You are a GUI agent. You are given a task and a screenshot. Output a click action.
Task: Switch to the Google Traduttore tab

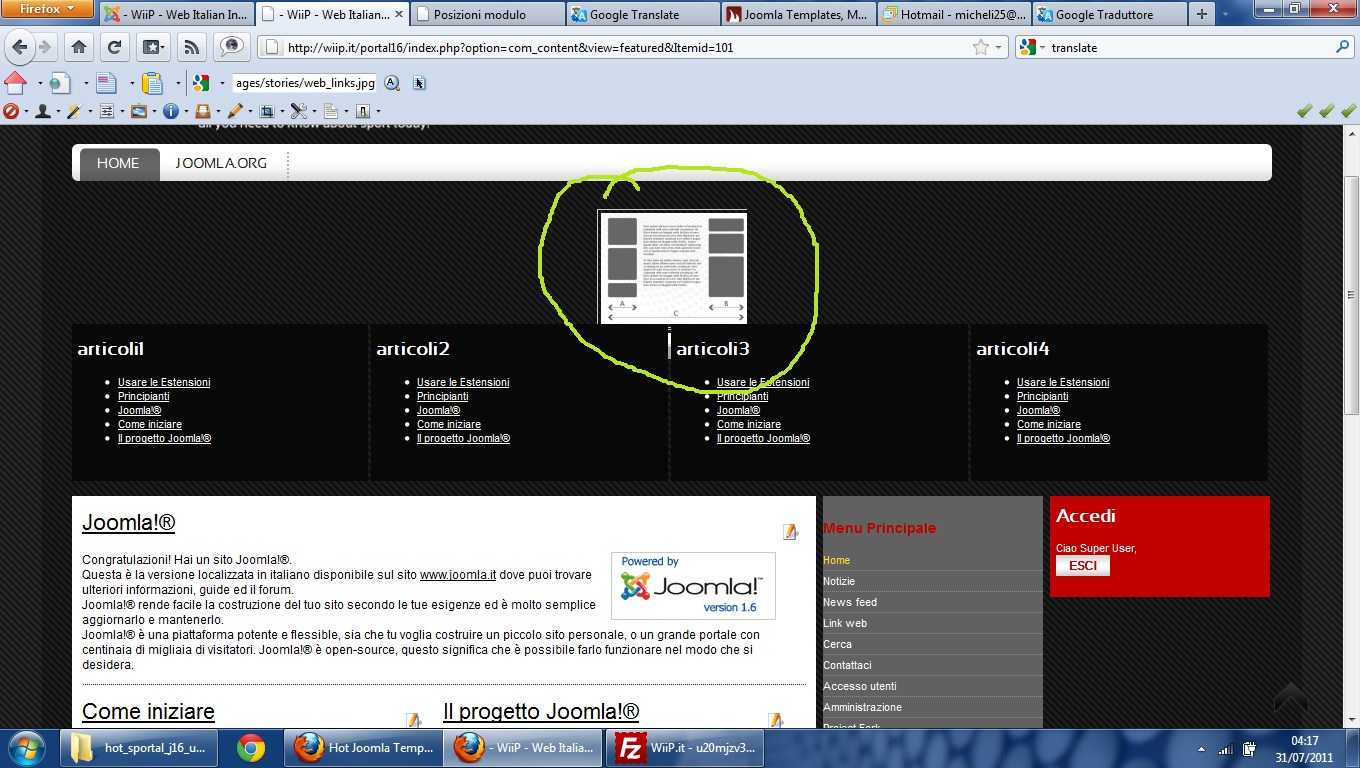(x=1111, y=14)
